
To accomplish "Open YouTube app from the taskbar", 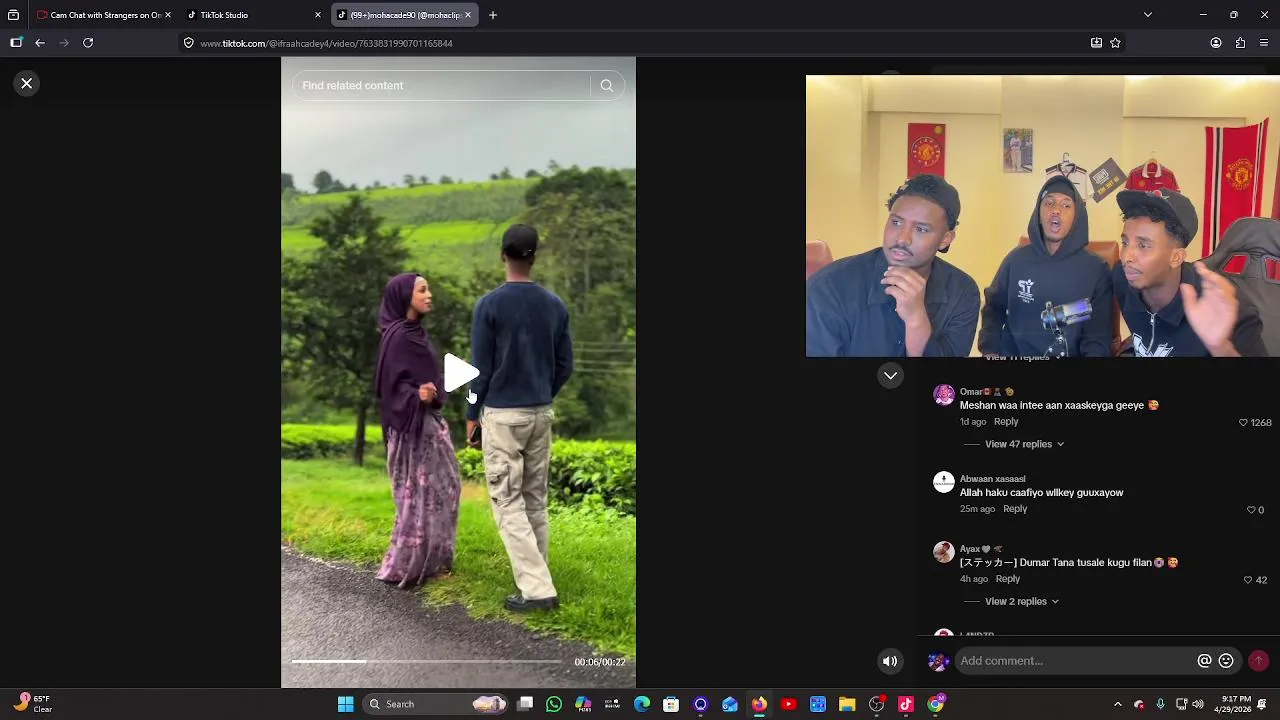I will pos(788,704).
